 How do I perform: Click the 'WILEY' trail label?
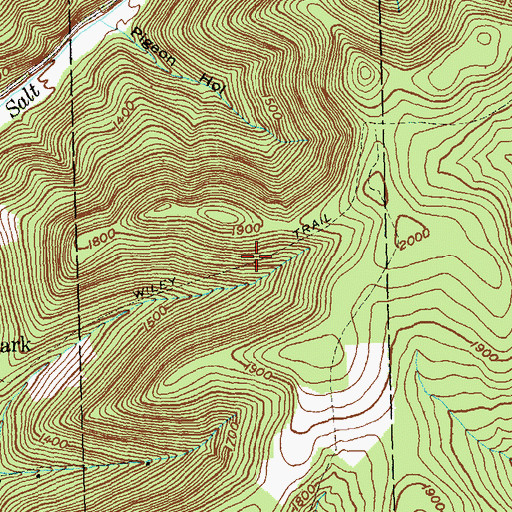point(155,288)
